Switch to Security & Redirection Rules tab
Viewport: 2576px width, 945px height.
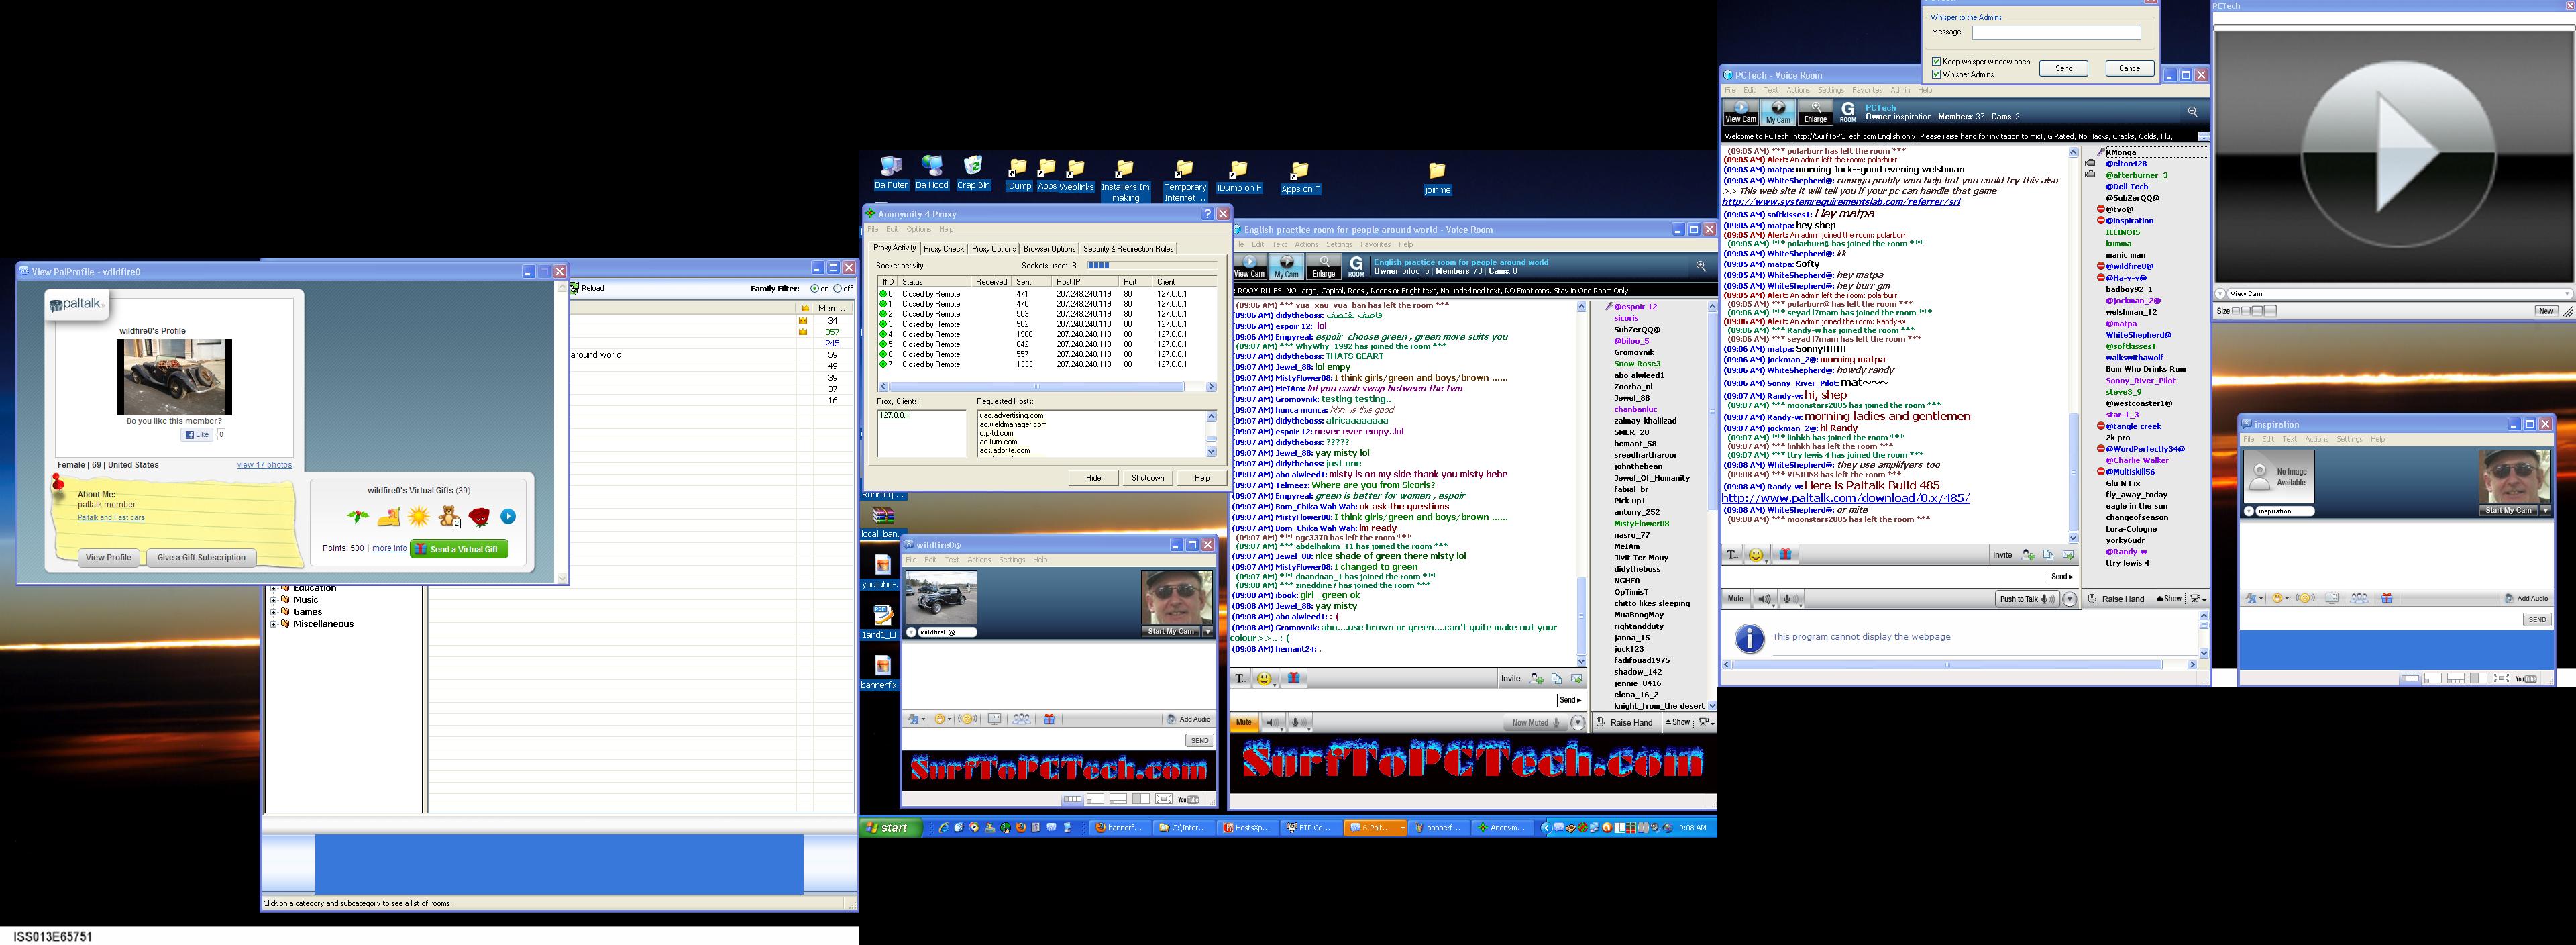coord(1128,249)
